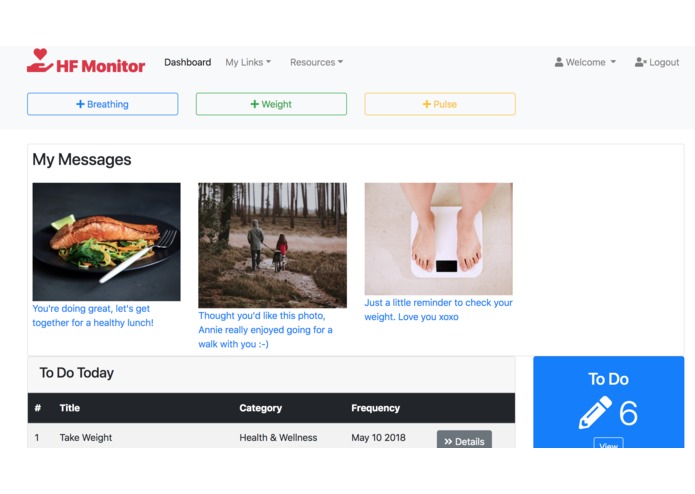Expand the Resources dropdown menu
The height and width of the screenshot is (494, 695).
click(x=316, y=62)
